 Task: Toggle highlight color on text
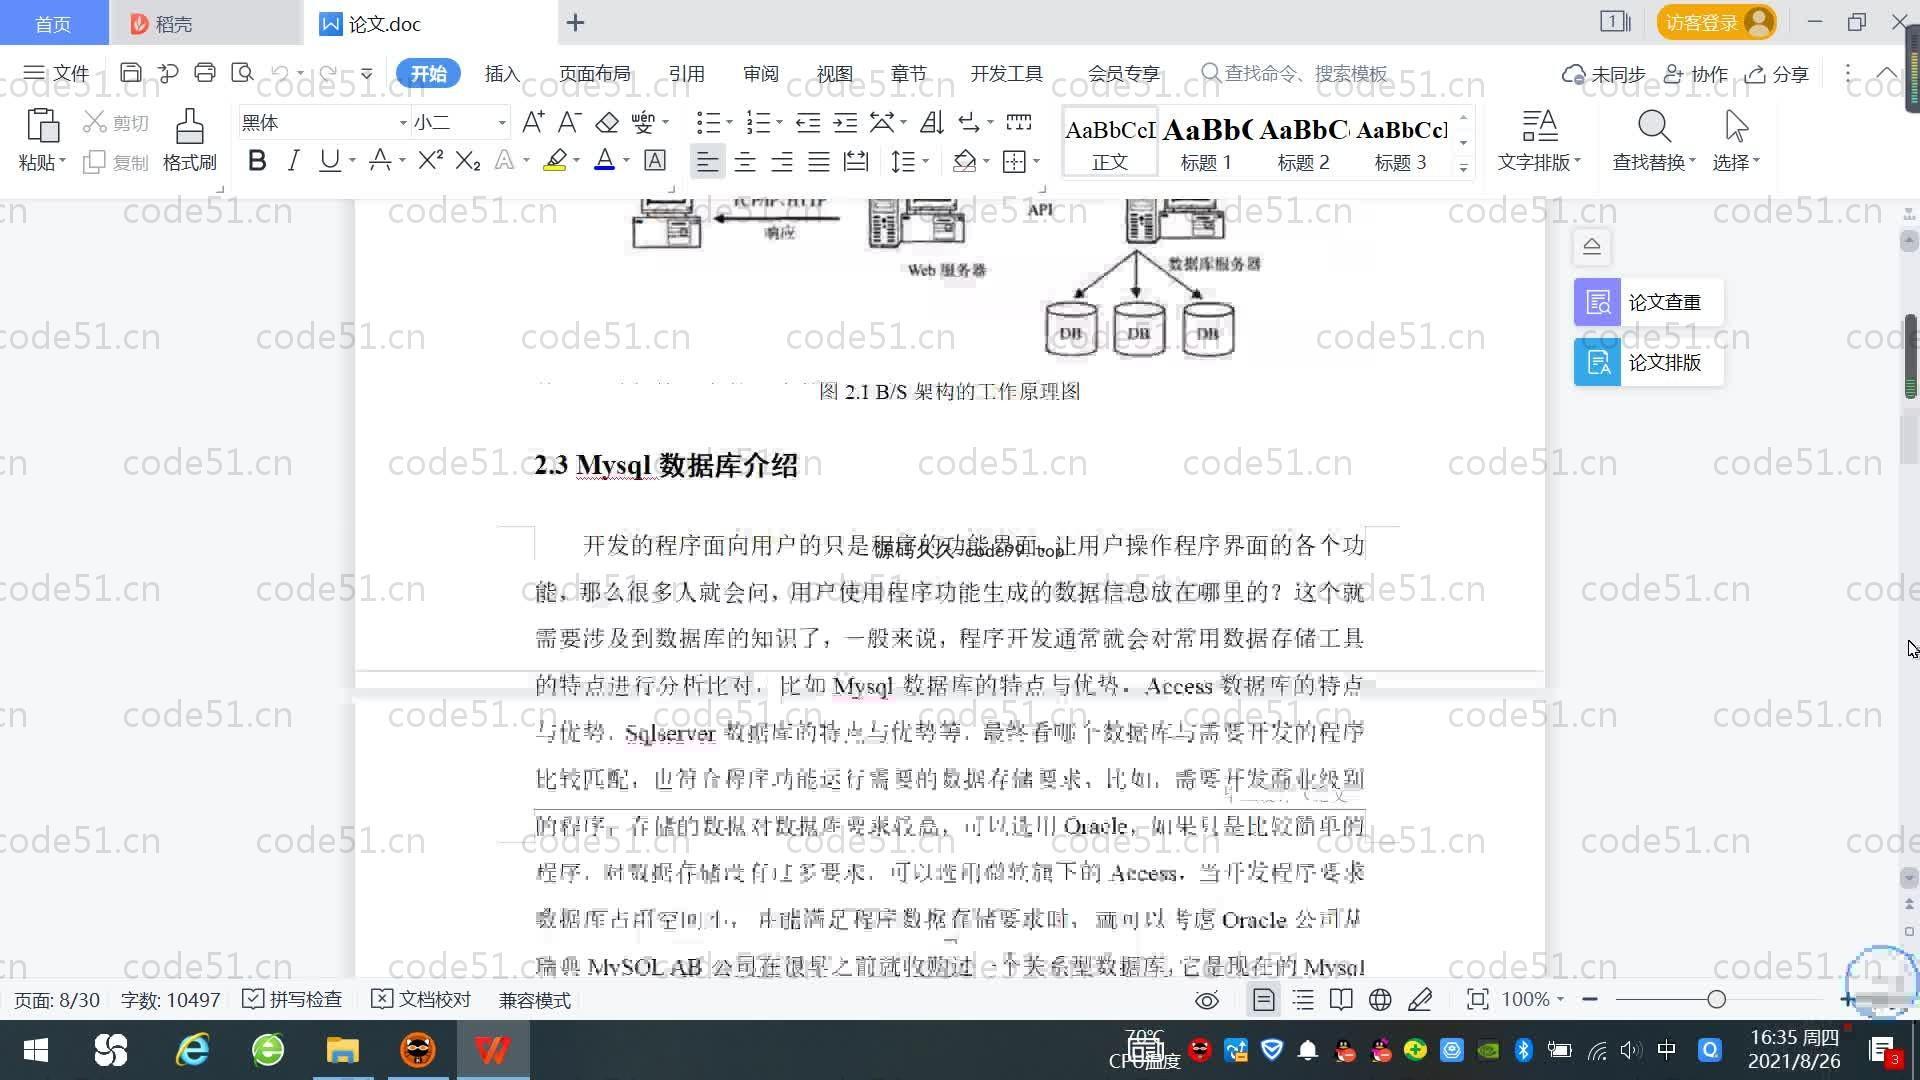point(555,161)
